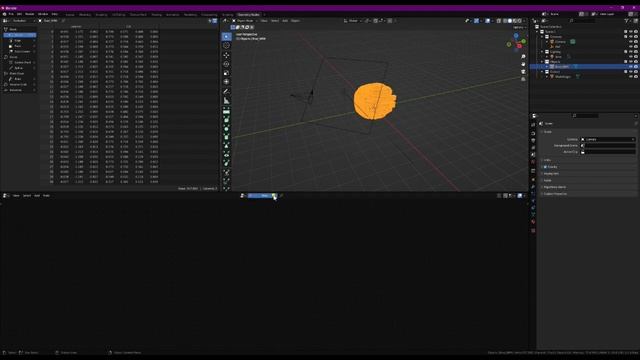640x360 pixels.
Task: Open the Tool properties tab
Action: point(533,125)
